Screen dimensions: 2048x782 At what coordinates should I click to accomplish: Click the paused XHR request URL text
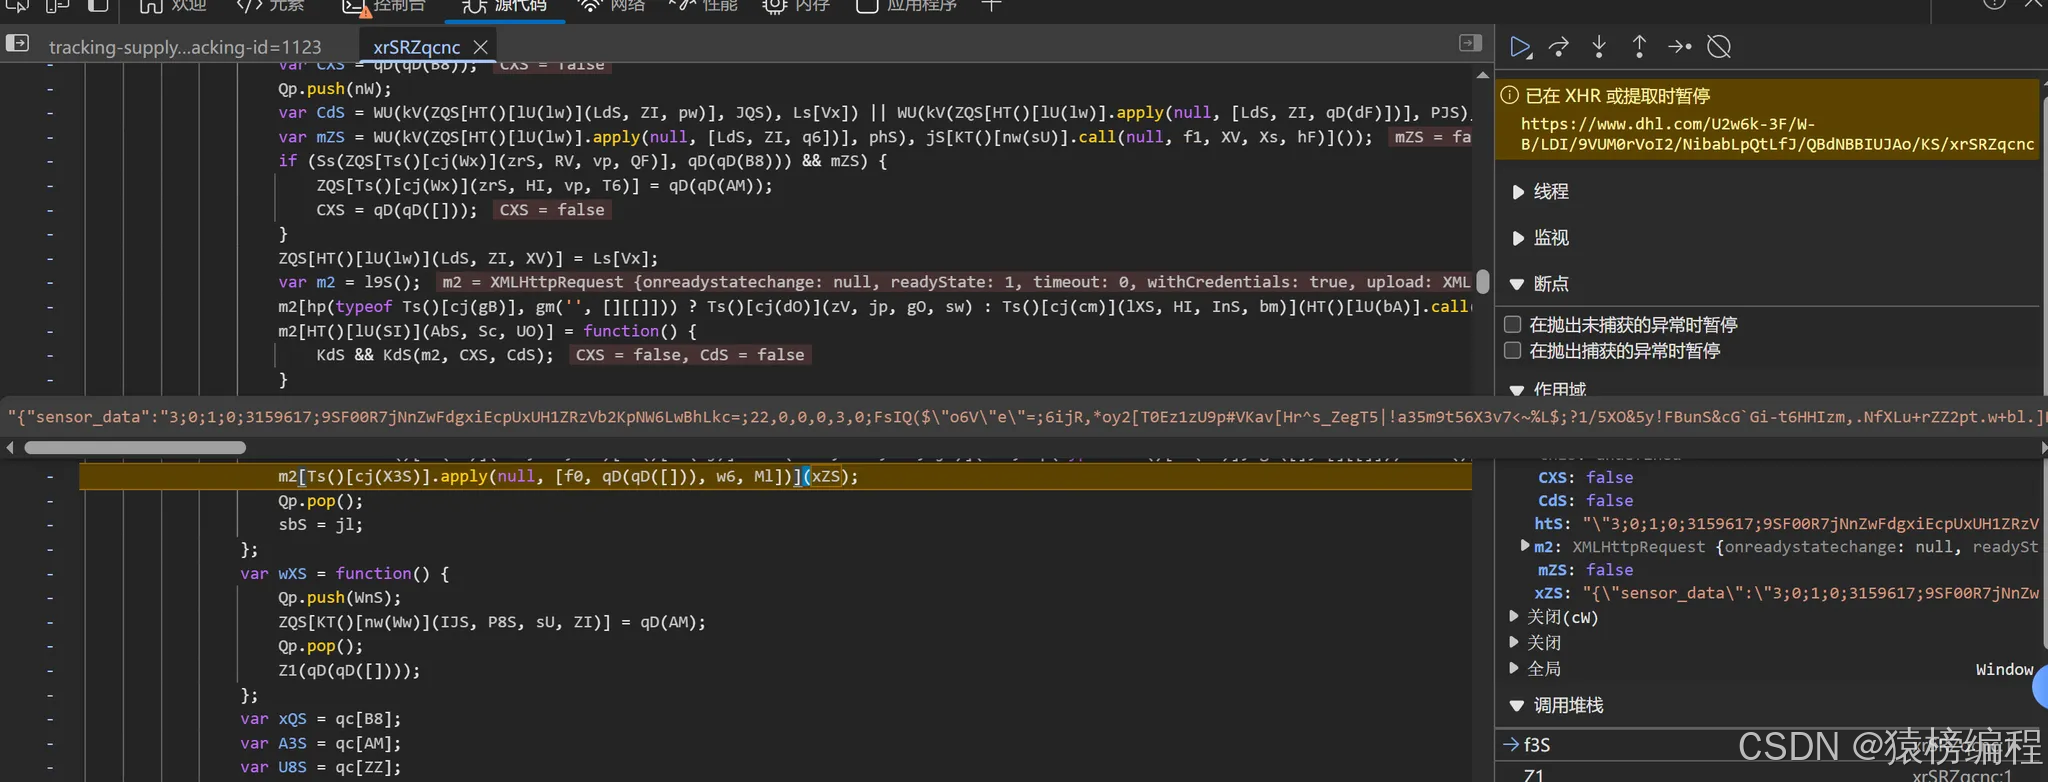coord(1777,134)
